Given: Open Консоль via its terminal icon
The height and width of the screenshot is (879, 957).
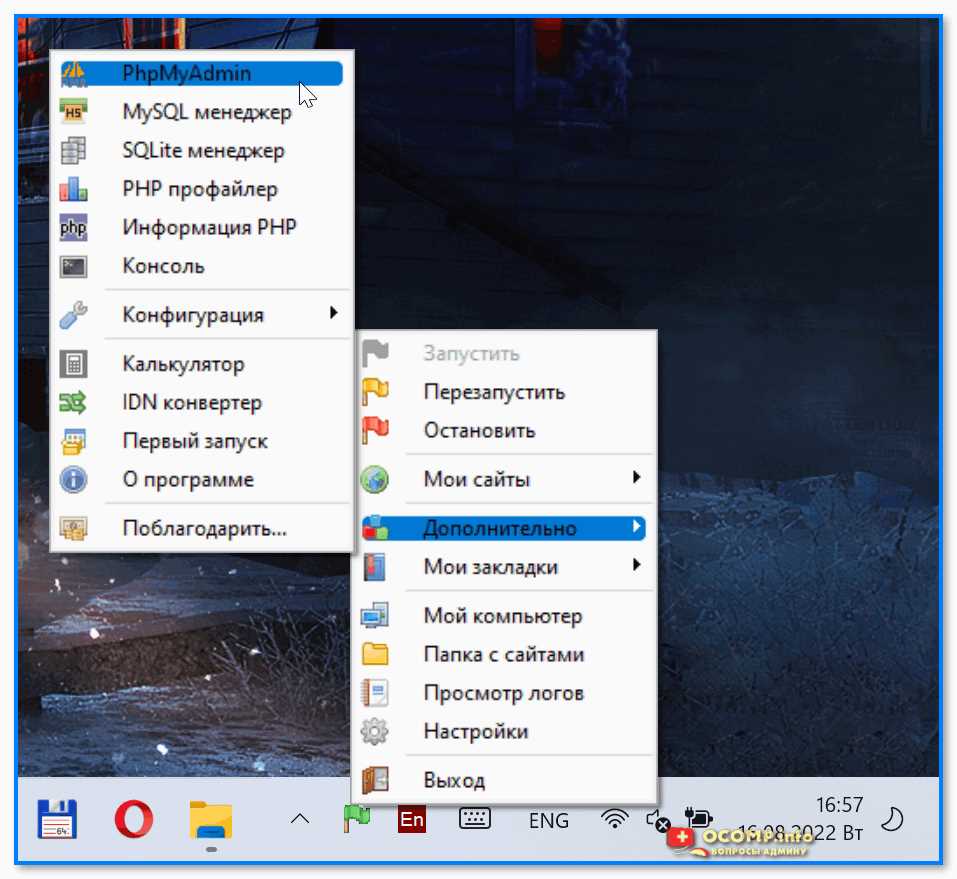Looking at the screenshot, I should [73, 267].
